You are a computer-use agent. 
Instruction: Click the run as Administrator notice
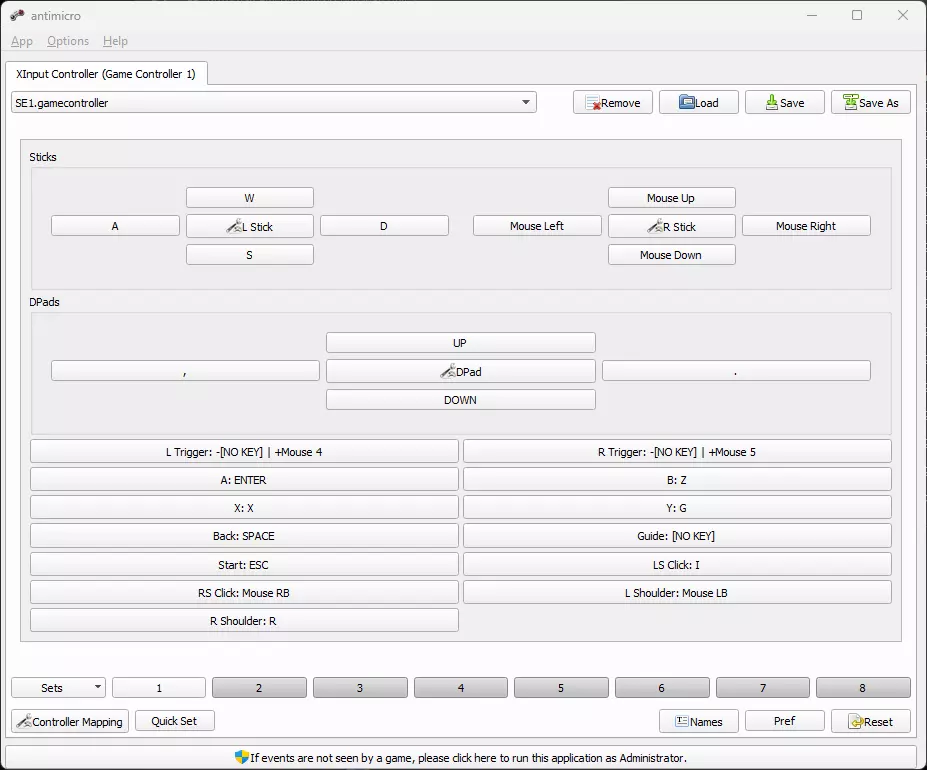tap(461, 758)
